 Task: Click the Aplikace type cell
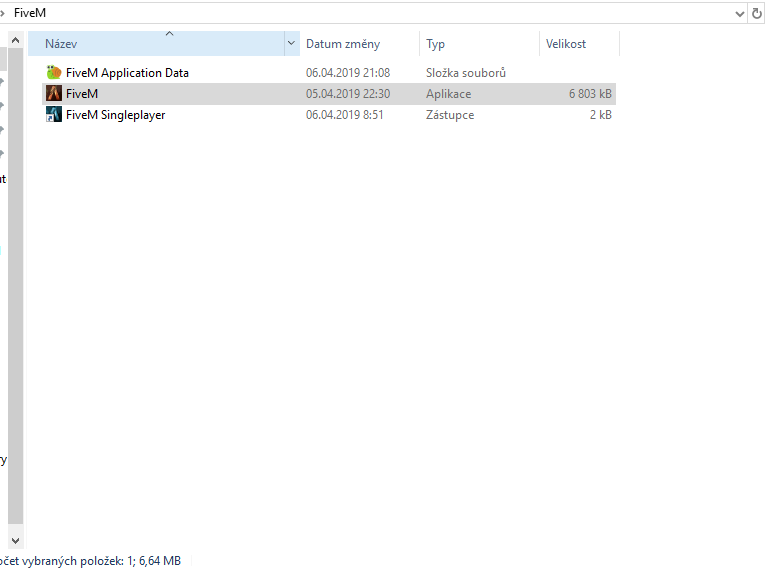pos(448,94)
